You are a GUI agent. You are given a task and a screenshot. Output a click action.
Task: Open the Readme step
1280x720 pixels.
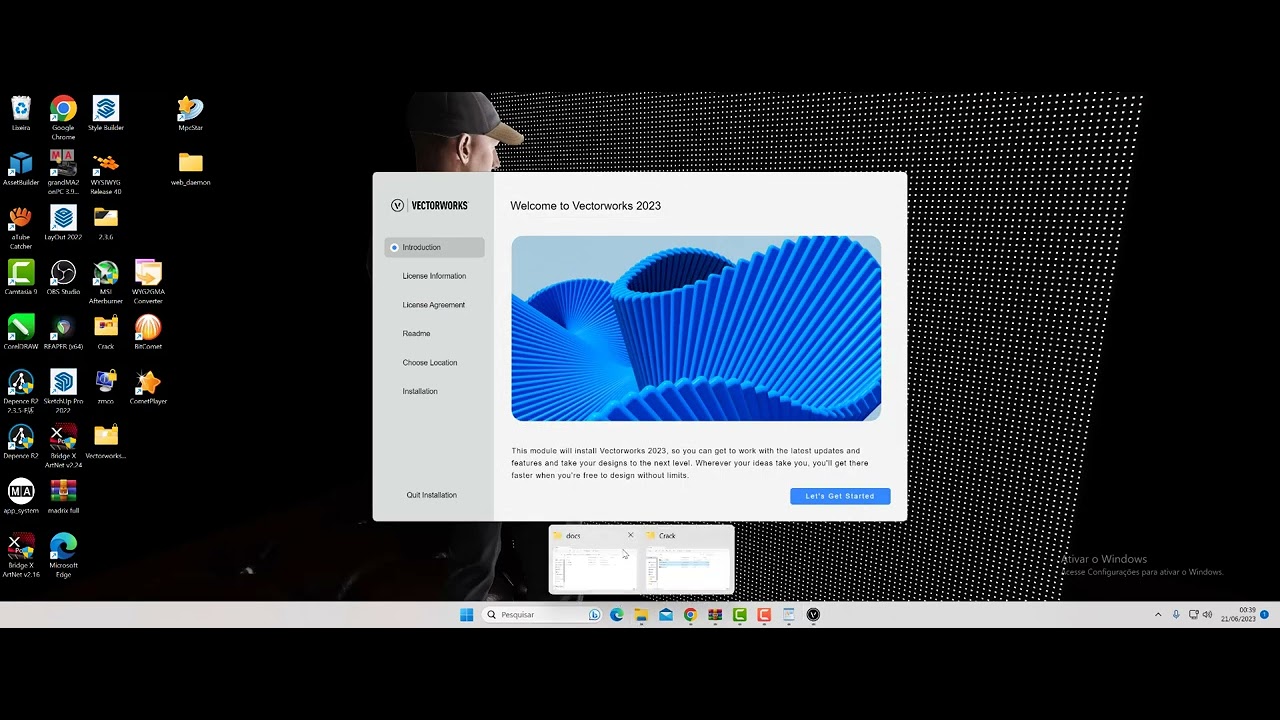[x=416, y=334]
